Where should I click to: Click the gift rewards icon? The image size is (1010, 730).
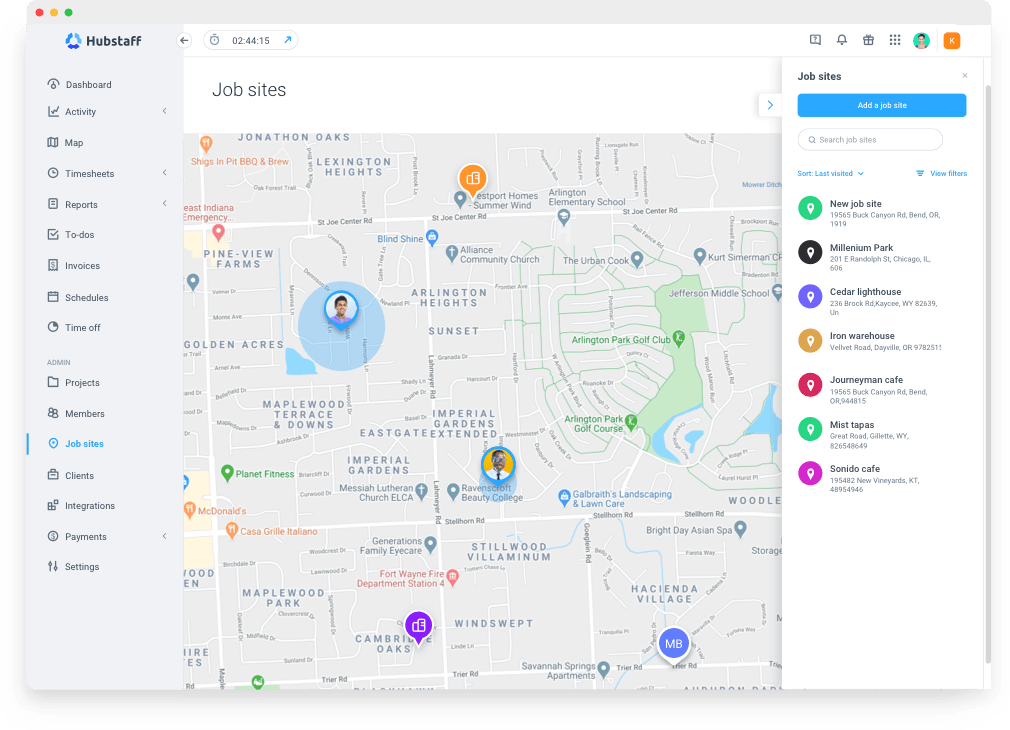(868, 40)
